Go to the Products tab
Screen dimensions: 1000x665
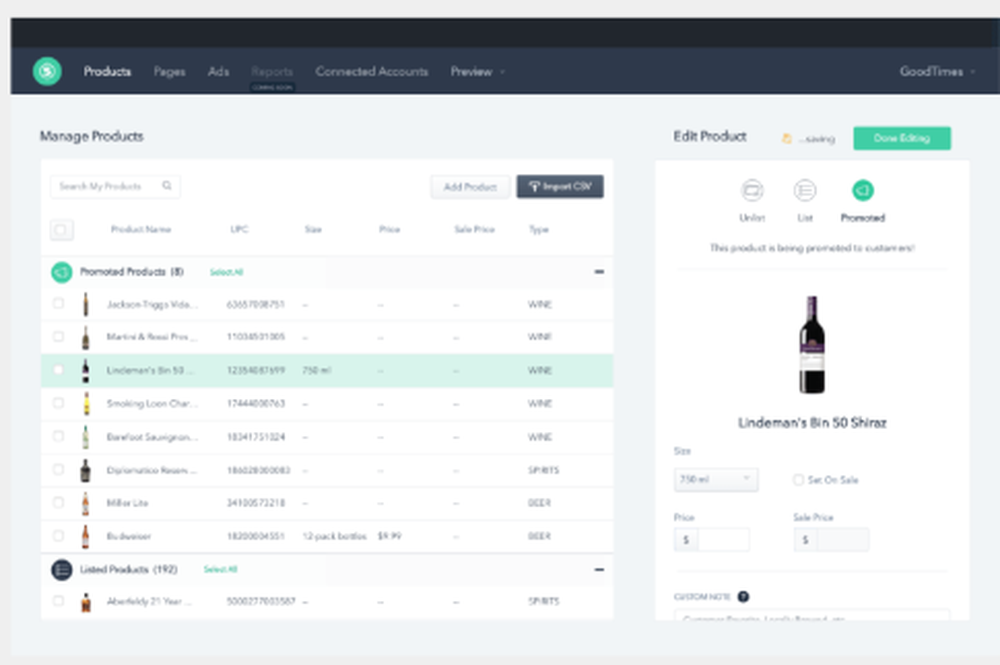coord(107,71)
